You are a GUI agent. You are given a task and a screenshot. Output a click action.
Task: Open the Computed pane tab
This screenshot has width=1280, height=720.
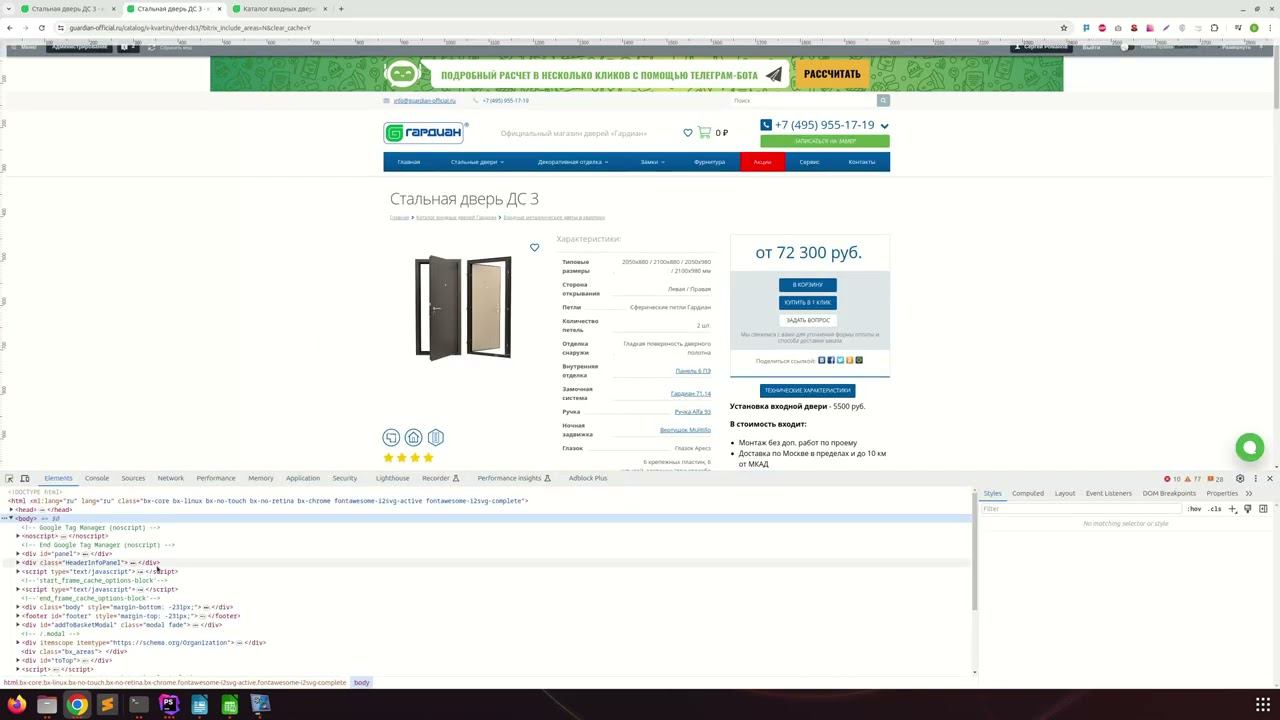[1028, 493]
